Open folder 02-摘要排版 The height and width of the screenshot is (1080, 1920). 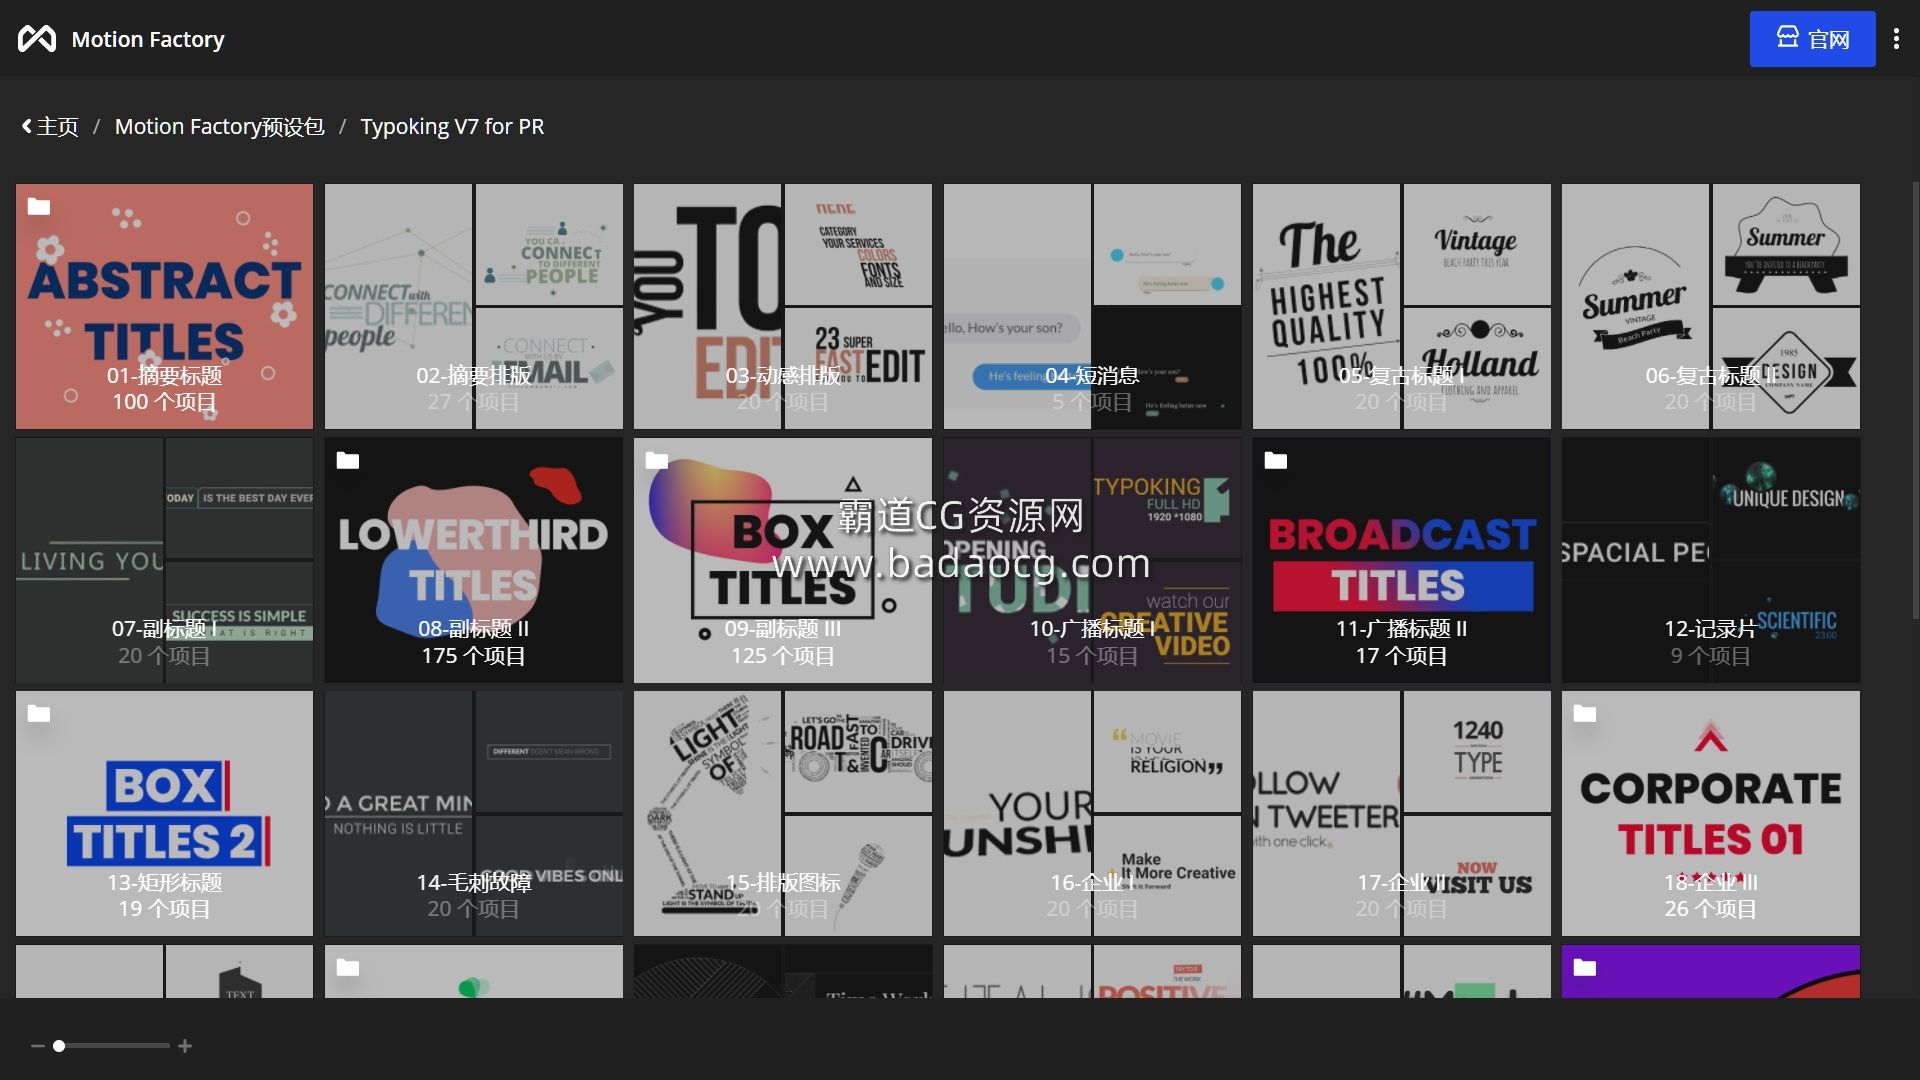(x=473, y=306)
